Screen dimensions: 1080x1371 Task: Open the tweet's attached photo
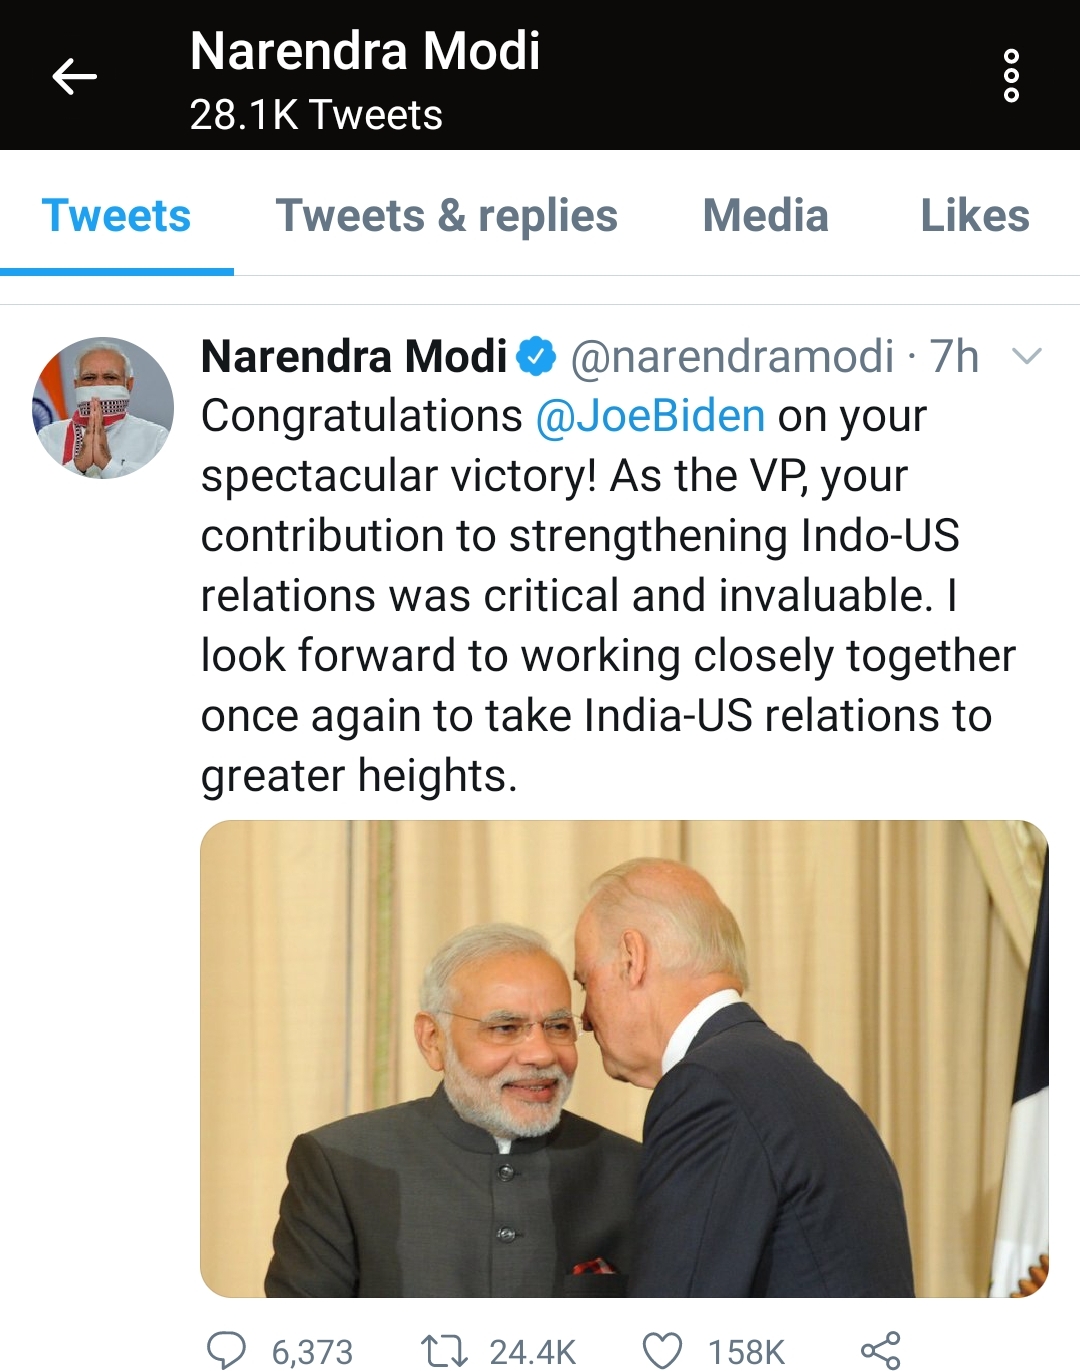click(624, 1058)
